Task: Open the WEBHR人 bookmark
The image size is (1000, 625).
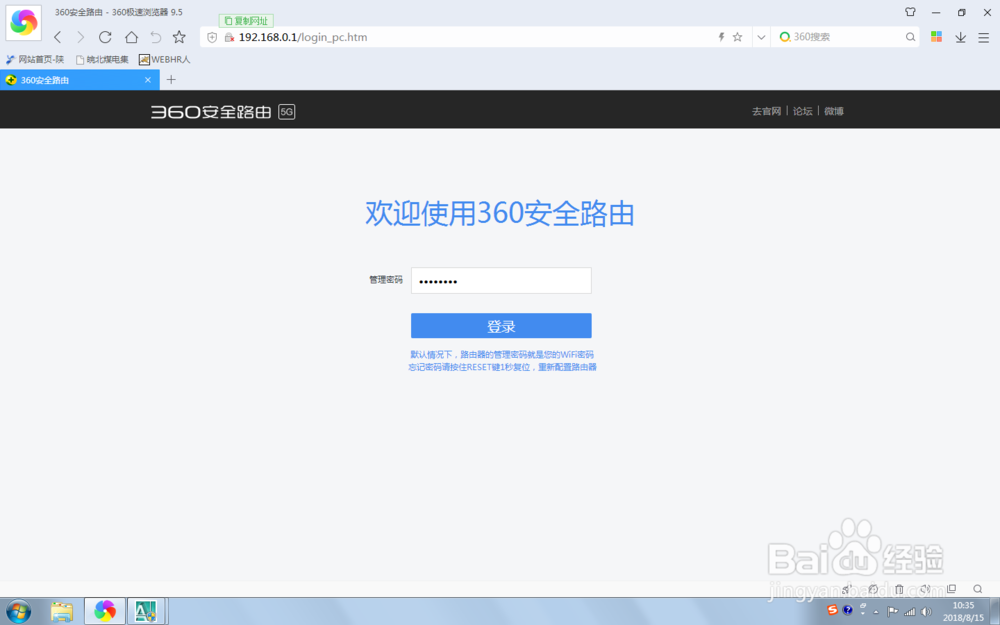Action: [x=165, y=59]
